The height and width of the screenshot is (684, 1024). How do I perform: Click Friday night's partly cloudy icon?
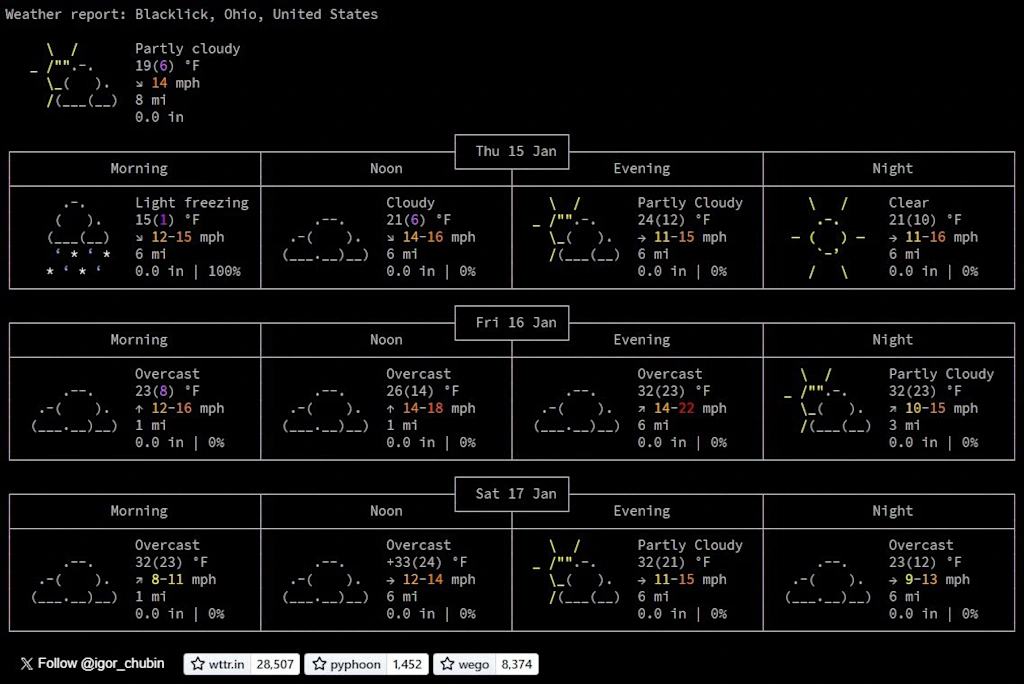[828, 400]
